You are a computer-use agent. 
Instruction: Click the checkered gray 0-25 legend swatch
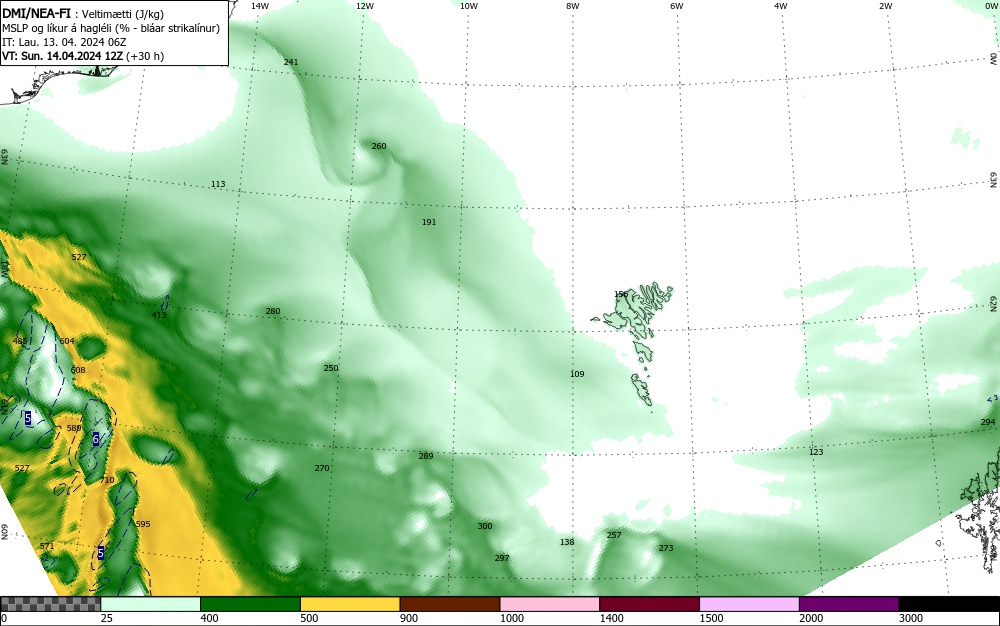tap(50, 604)
